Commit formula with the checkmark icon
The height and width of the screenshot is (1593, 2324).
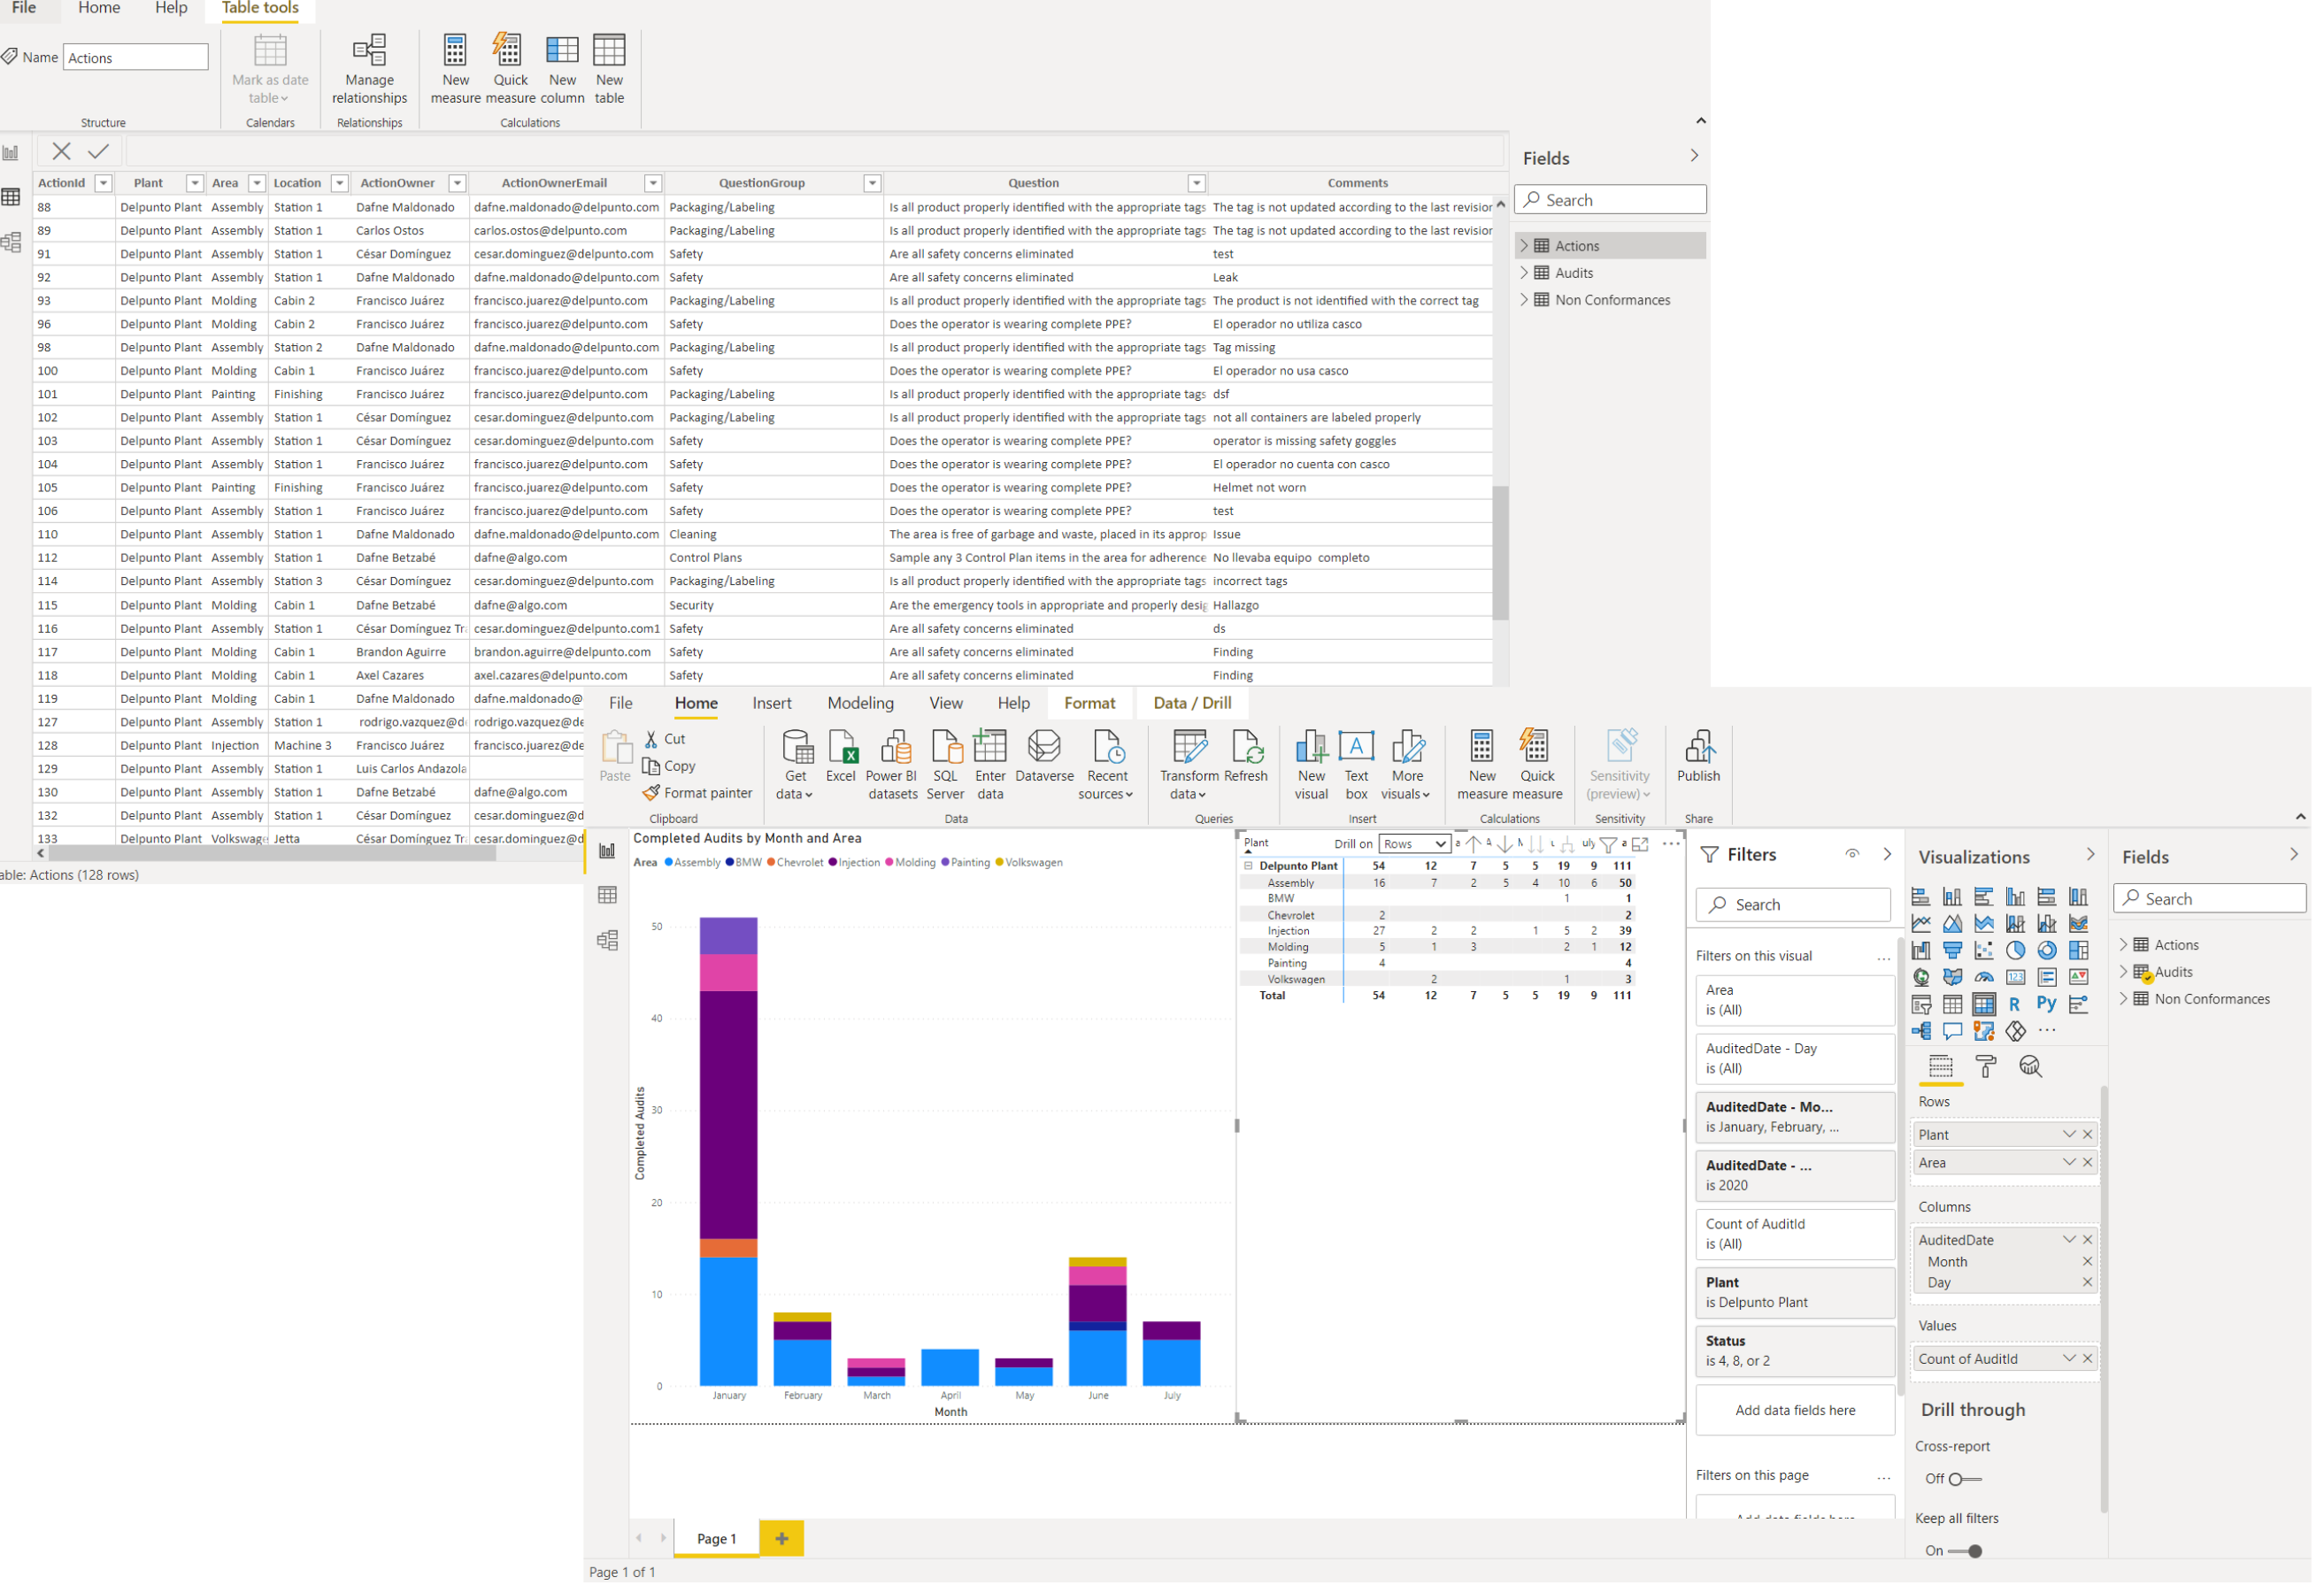pyautogui.click(x=98, y=152)
